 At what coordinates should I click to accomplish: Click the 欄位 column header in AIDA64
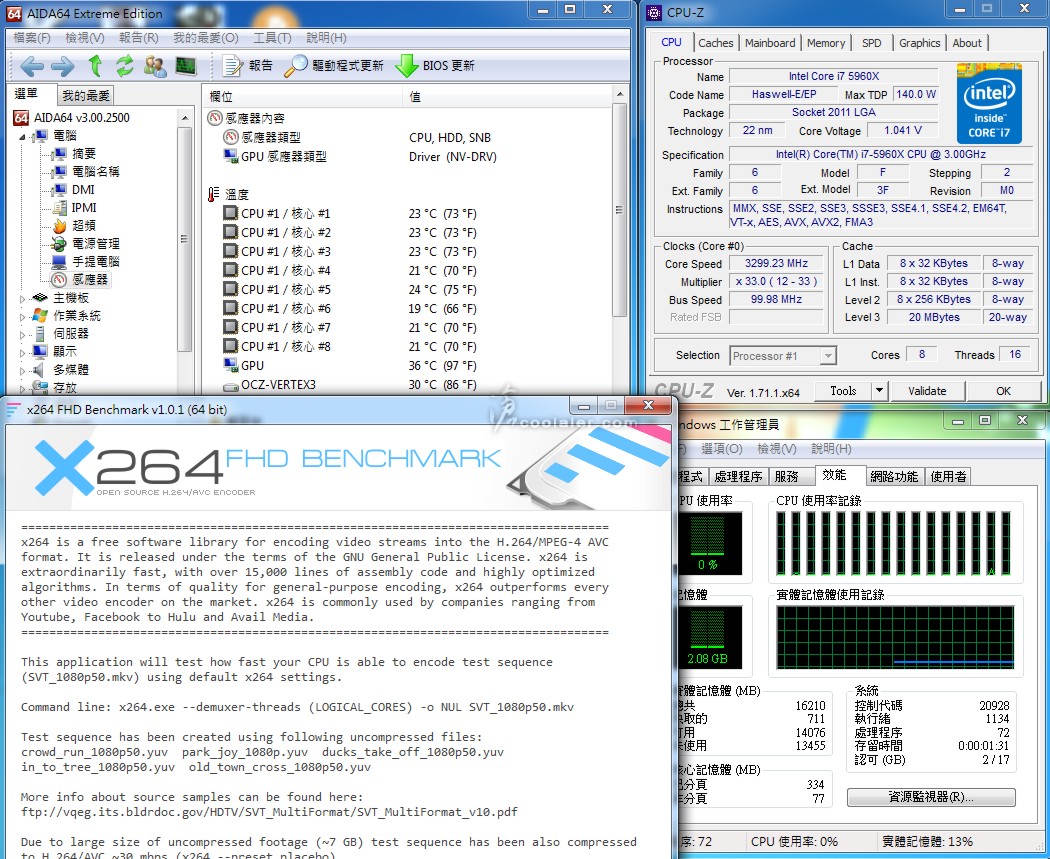(x=302, y=96)
